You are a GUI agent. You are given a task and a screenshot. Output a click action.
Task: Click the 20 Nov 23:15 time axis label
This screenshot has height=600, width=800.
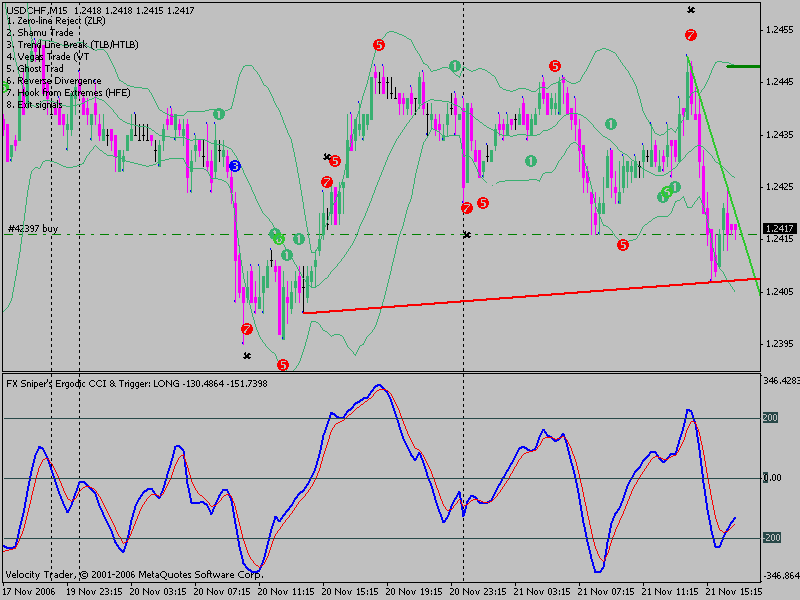click(x=479, y=592)
